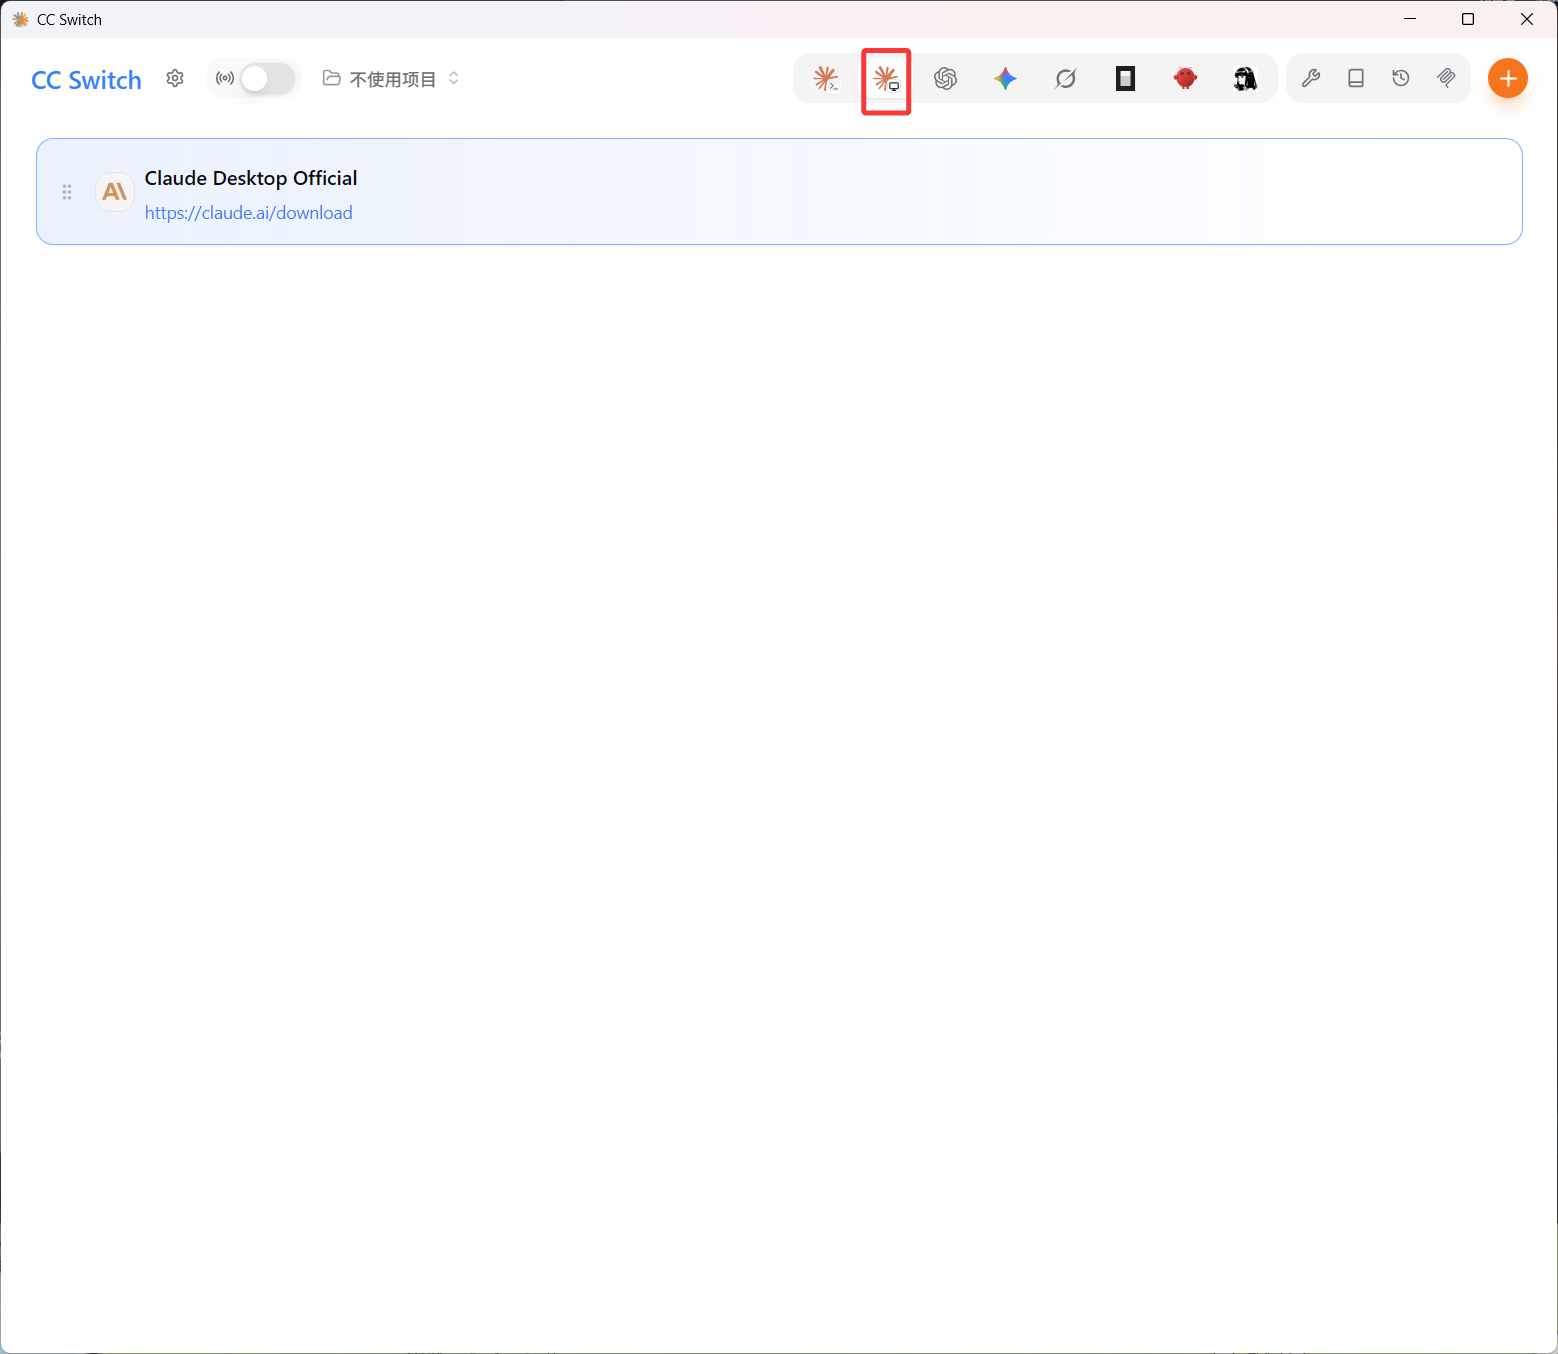This screenshot has height=1354, width=1558.
Task: Open settings via the gear icon
Action: coord(175,78)
